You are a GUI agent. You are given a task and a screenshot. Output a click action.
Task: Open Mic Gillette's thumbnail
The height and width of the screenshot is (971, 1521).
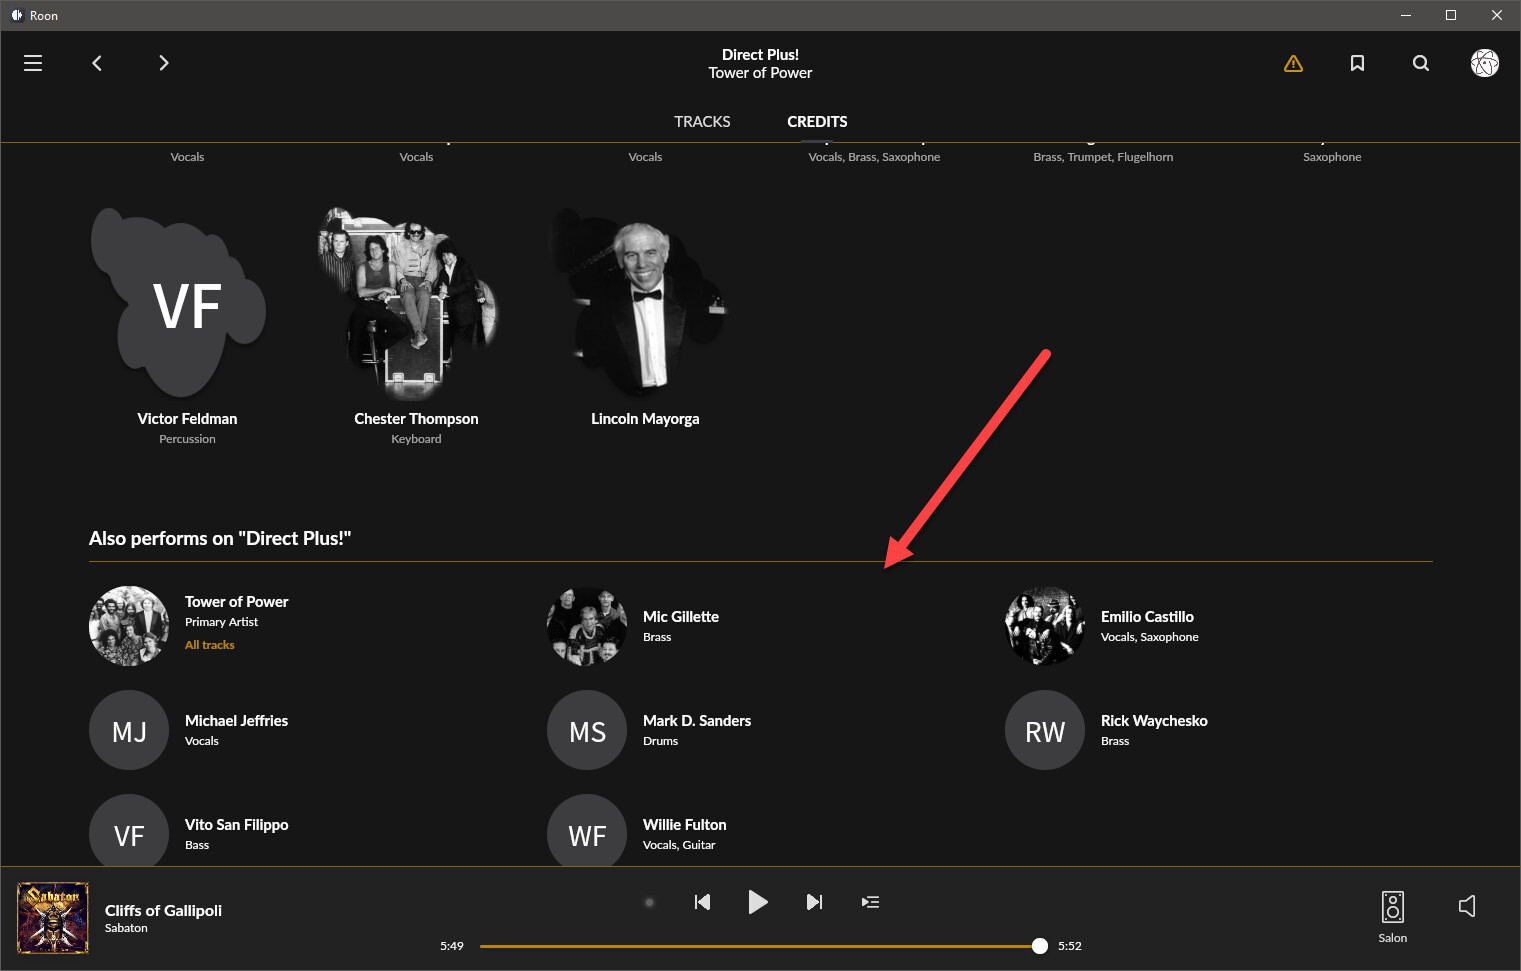(x=587, y=626)
